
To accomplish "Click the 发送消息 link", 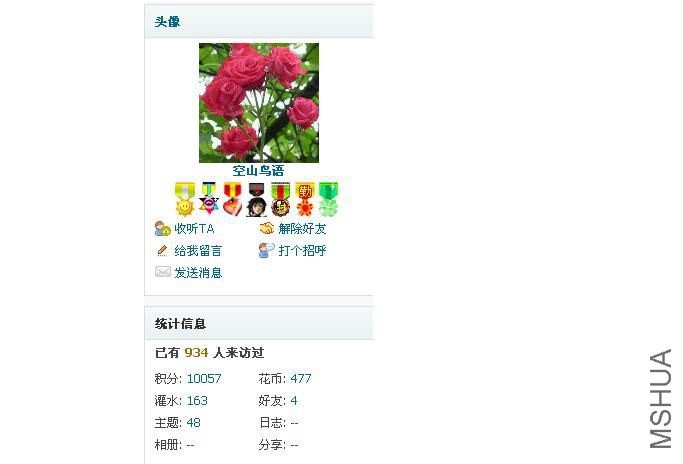I will [198, 273].
